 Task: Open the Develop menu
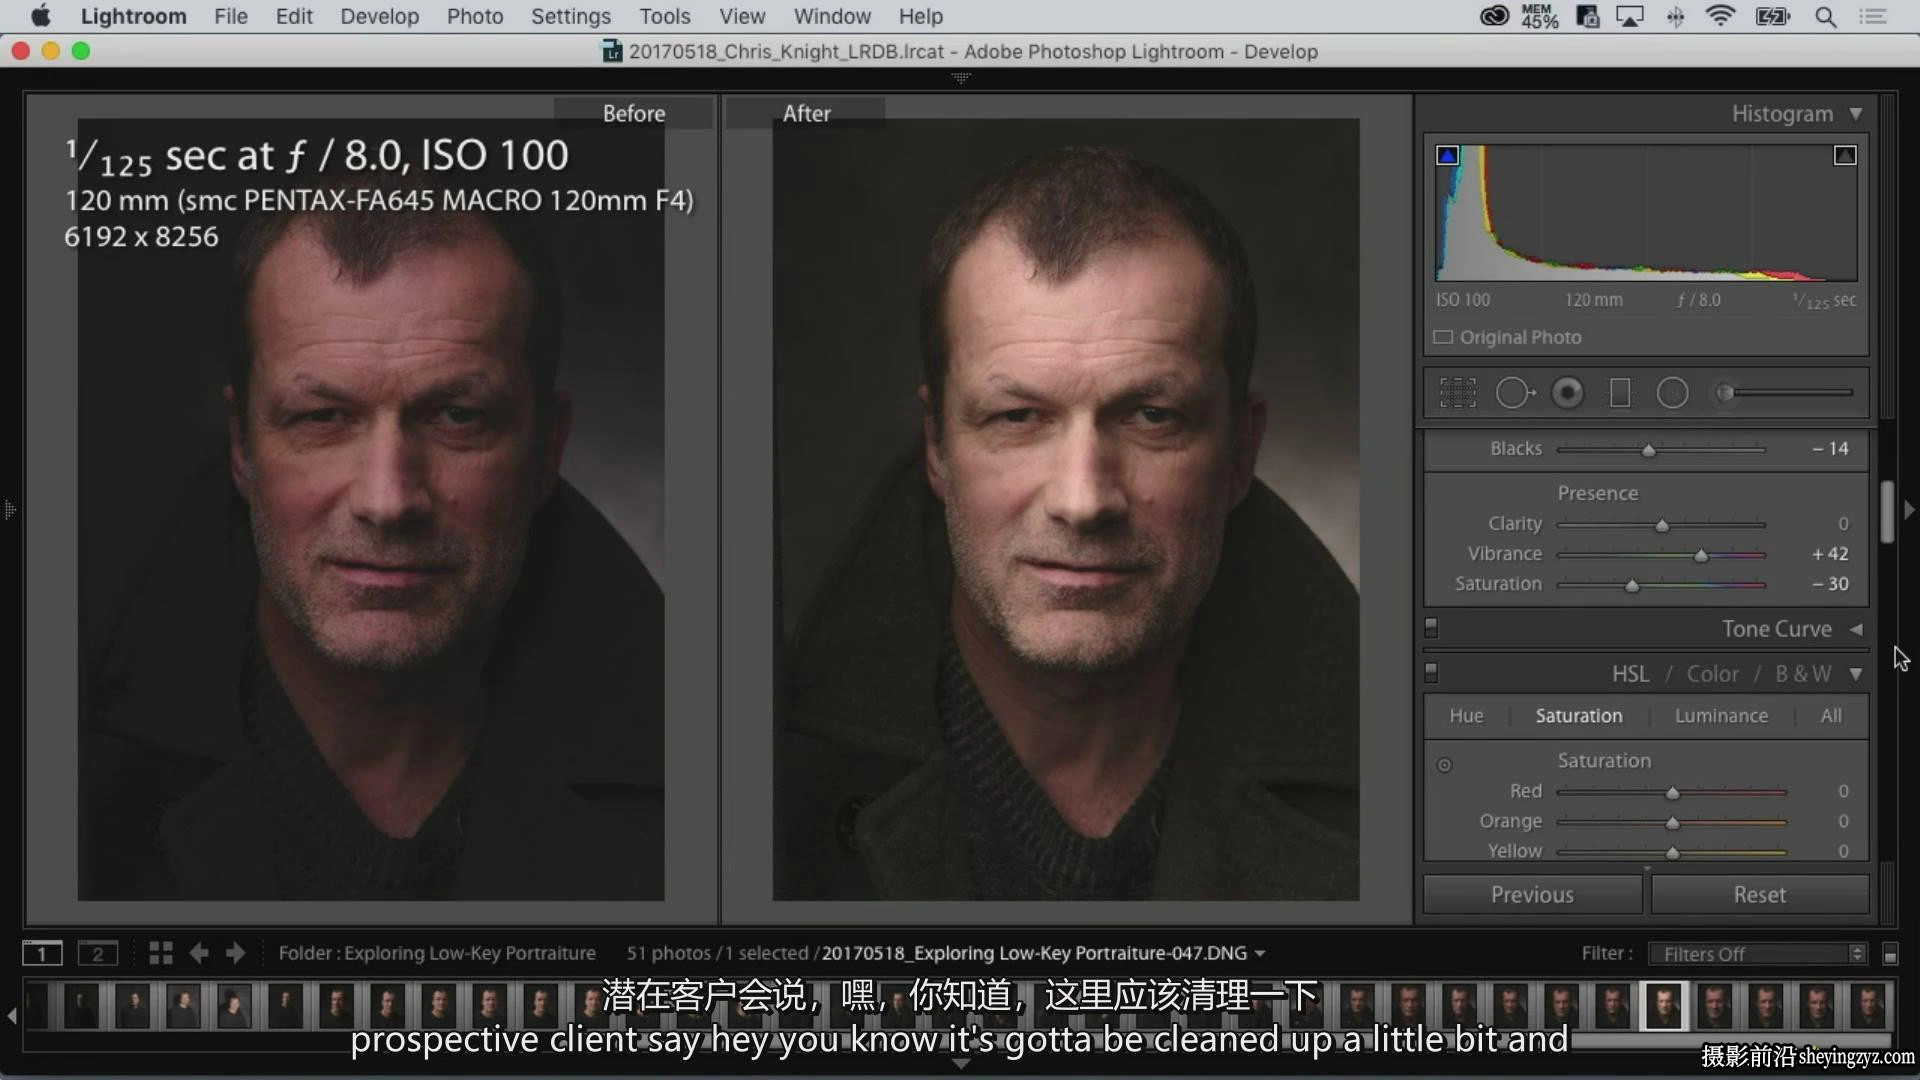coord(379,17)
